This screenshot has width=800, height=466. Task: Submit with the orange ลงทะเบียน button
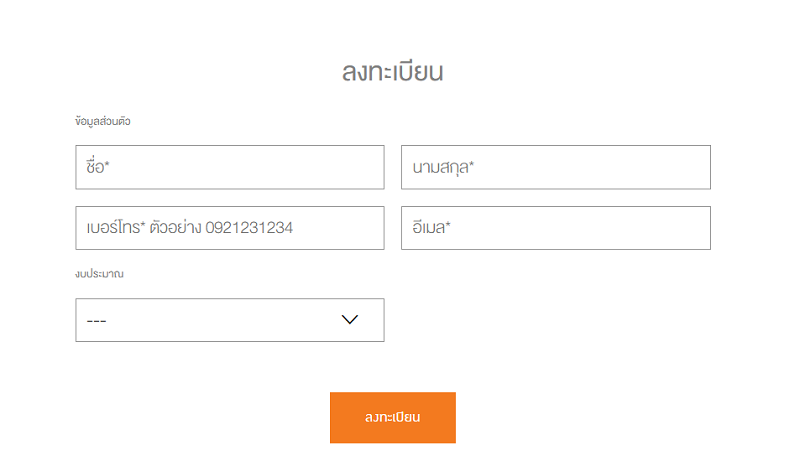[392, 418]
